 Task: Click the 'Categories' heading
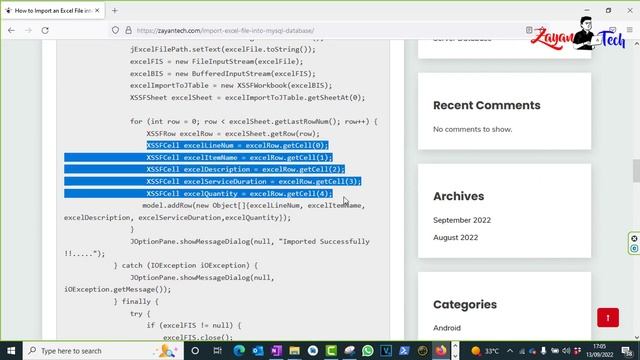(465, 304)
